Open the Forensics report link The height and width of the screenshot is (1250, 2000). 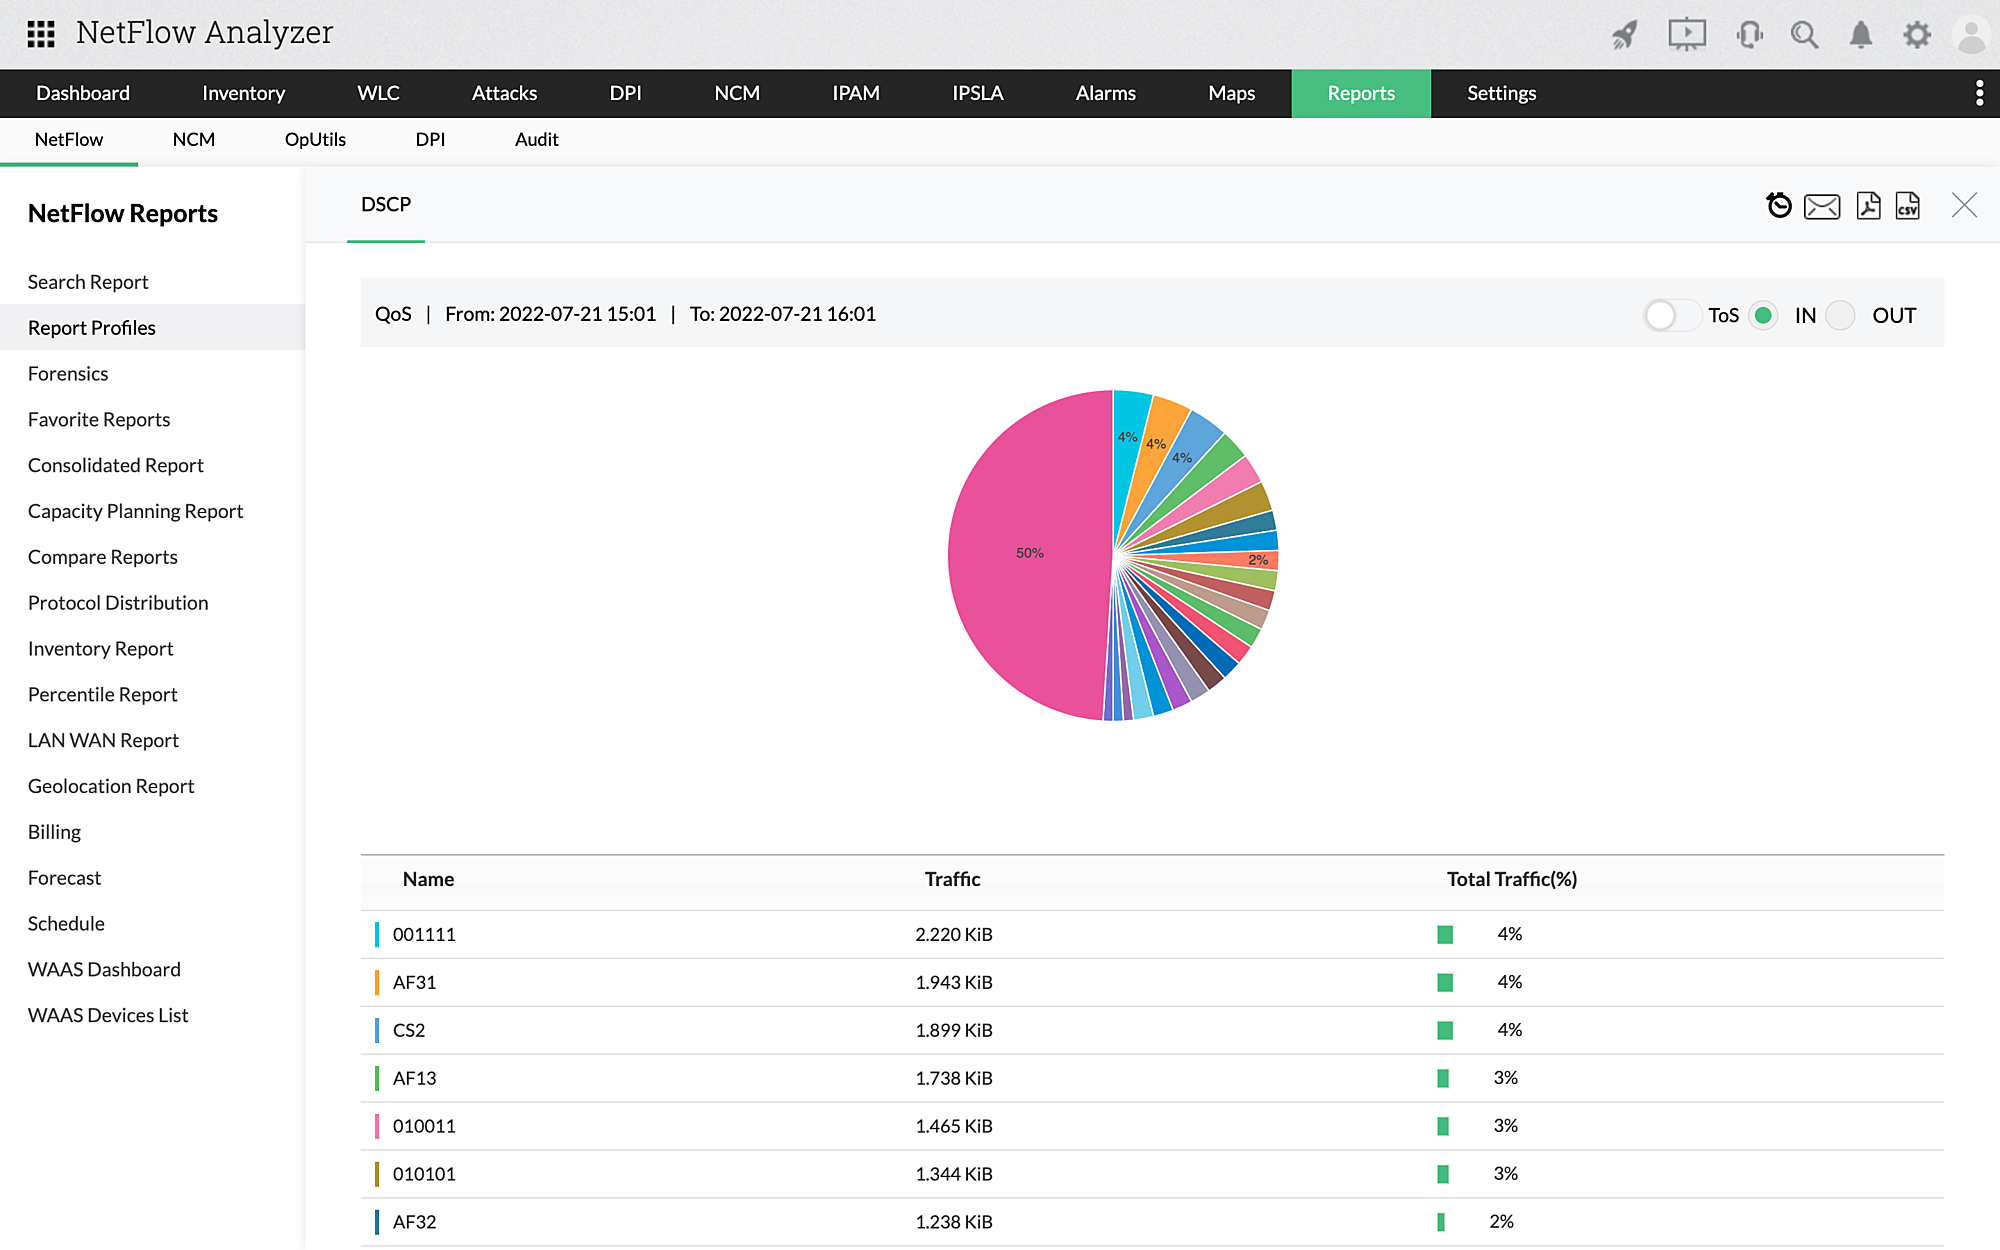pos(68,373)
